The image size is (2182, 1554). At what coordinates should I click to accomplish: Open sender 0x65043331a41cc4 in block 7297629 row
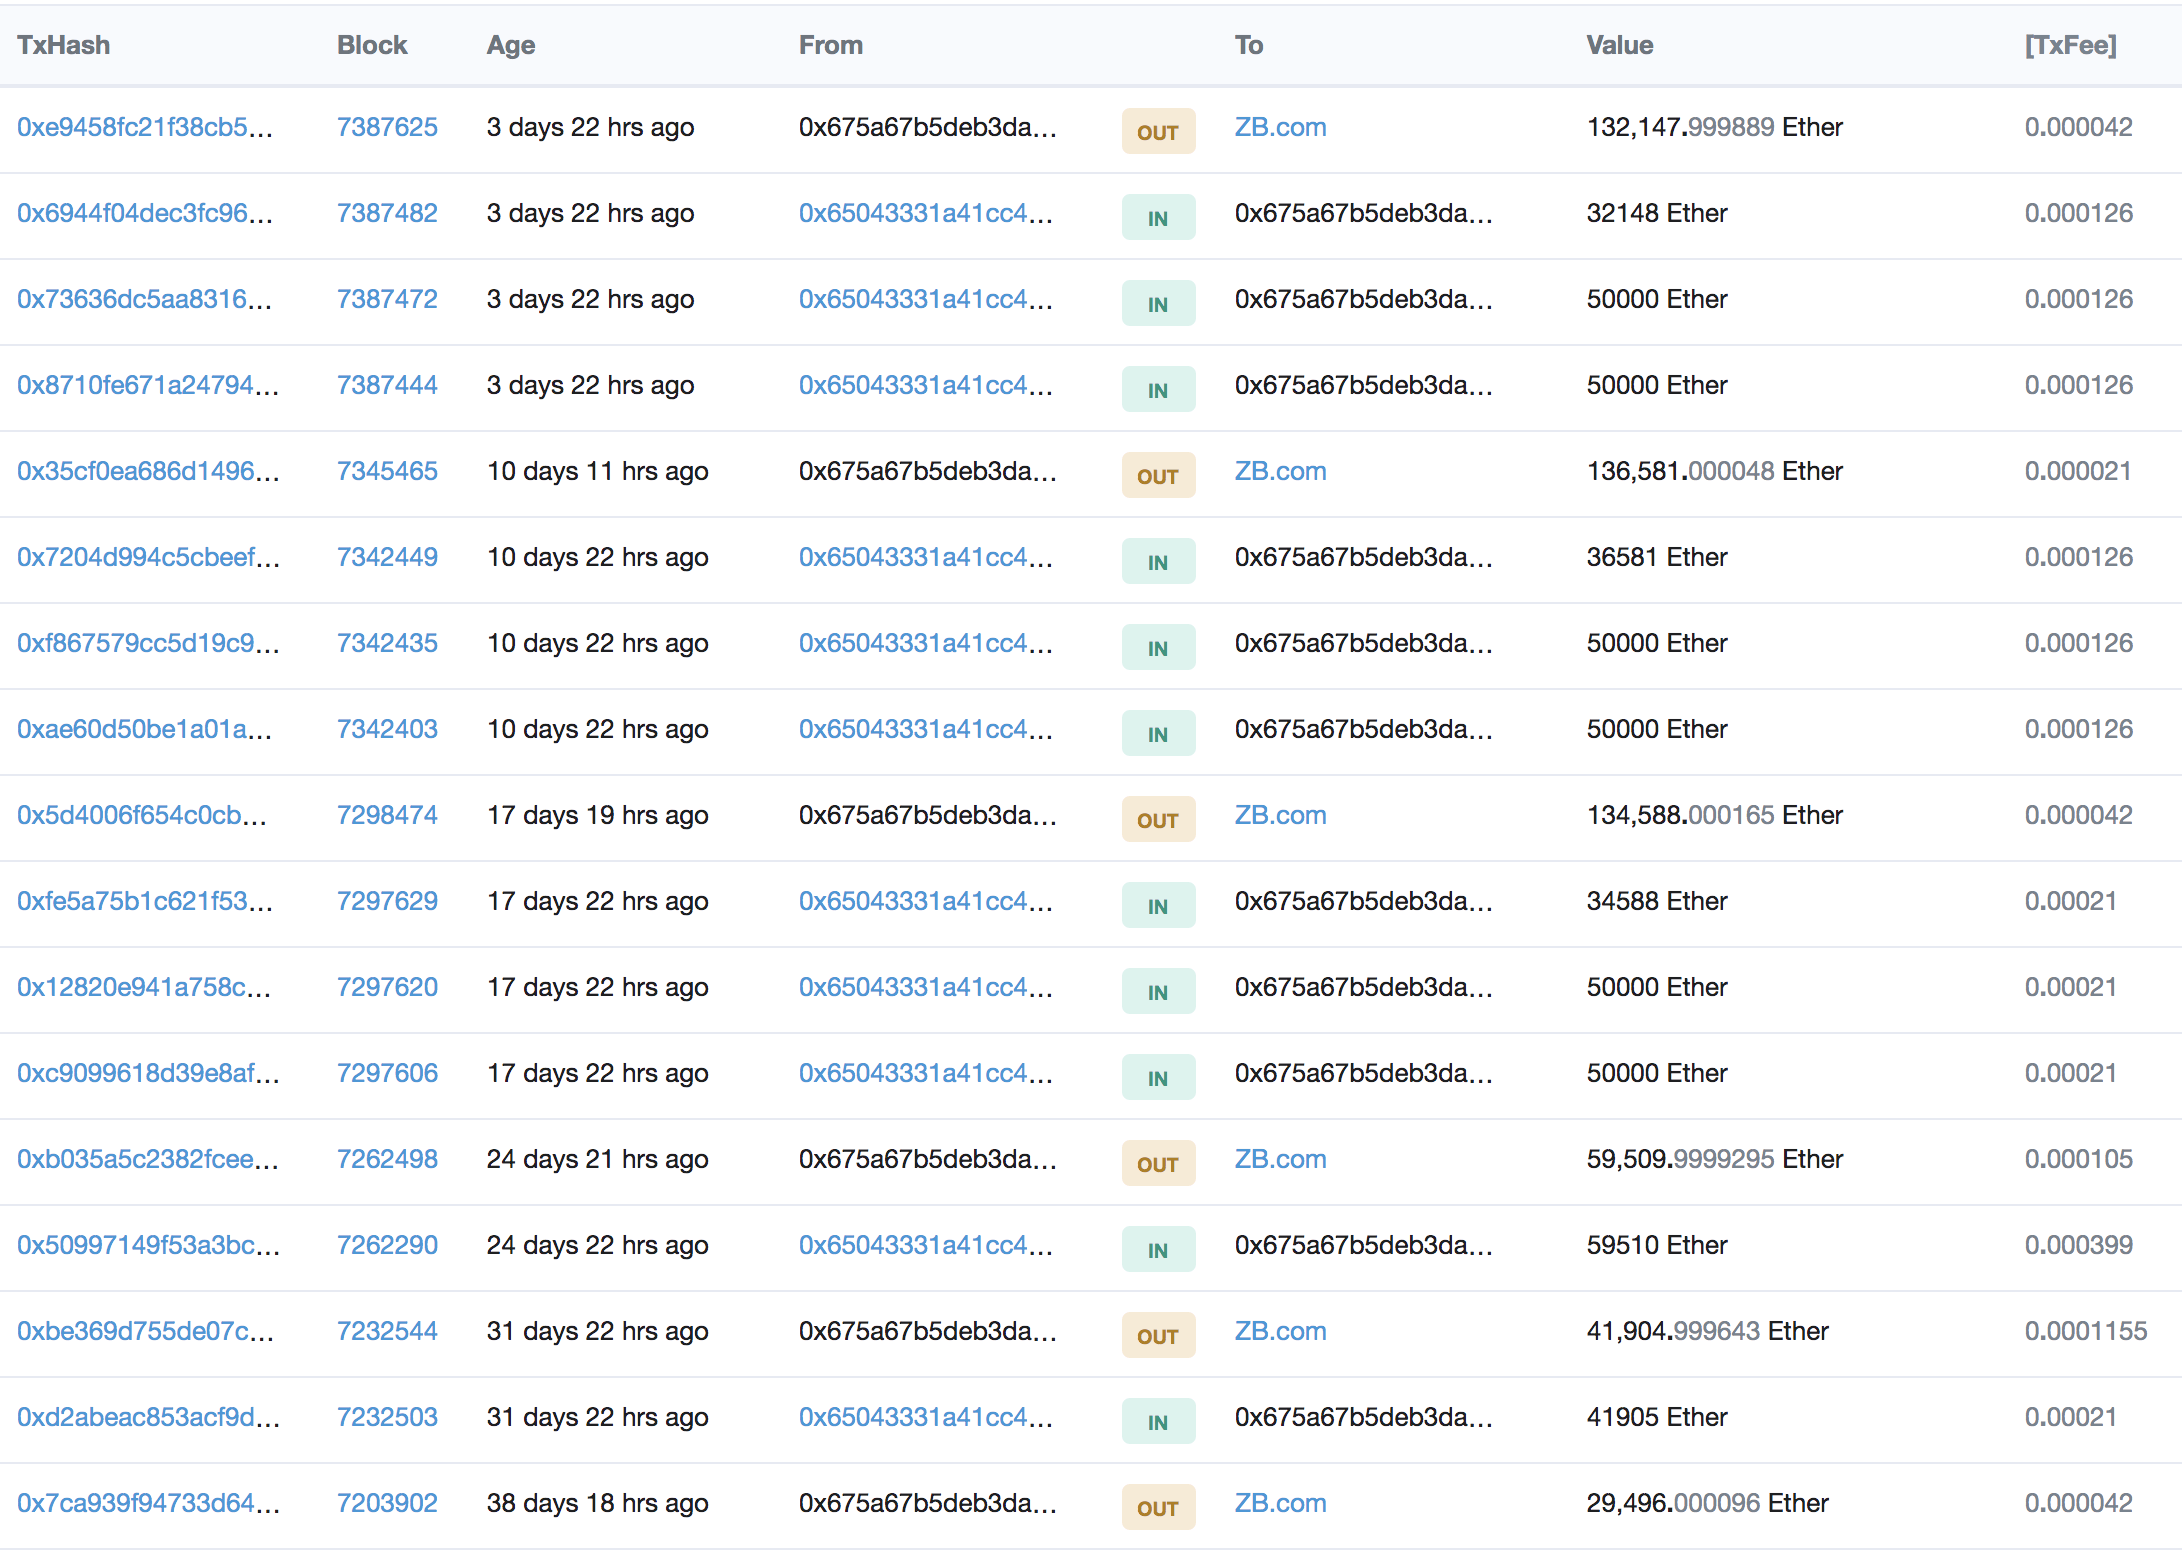pyautogui.click(x=926, y=901)
